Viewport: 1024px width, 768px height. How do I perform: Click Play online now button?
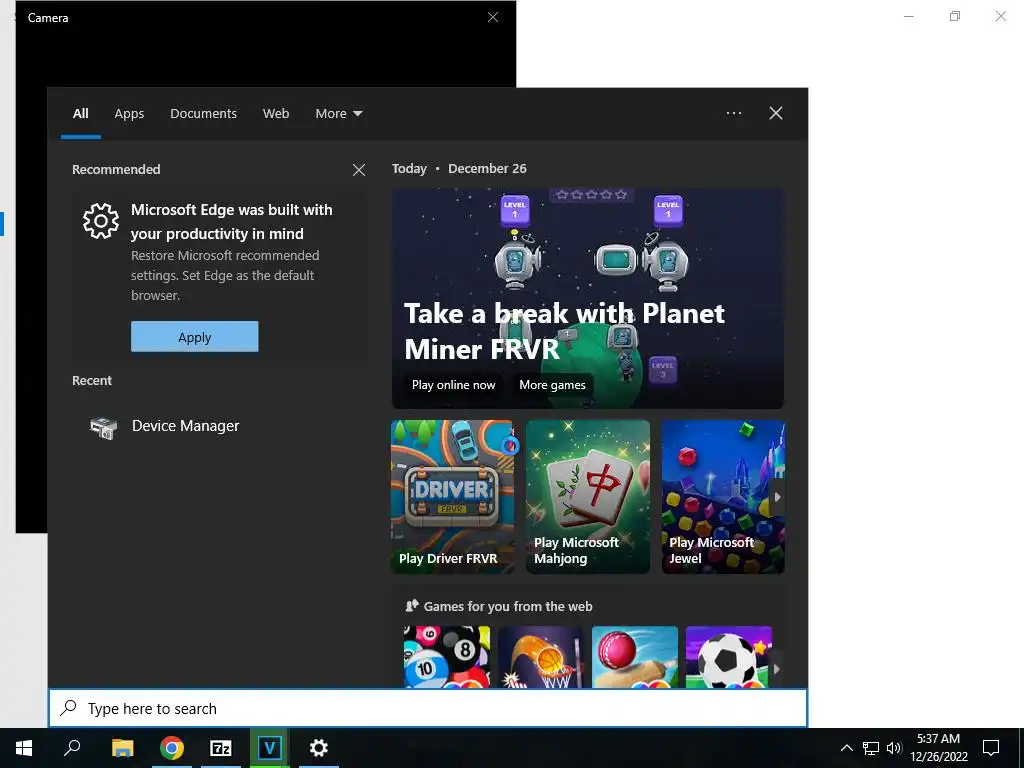point(453,385)
